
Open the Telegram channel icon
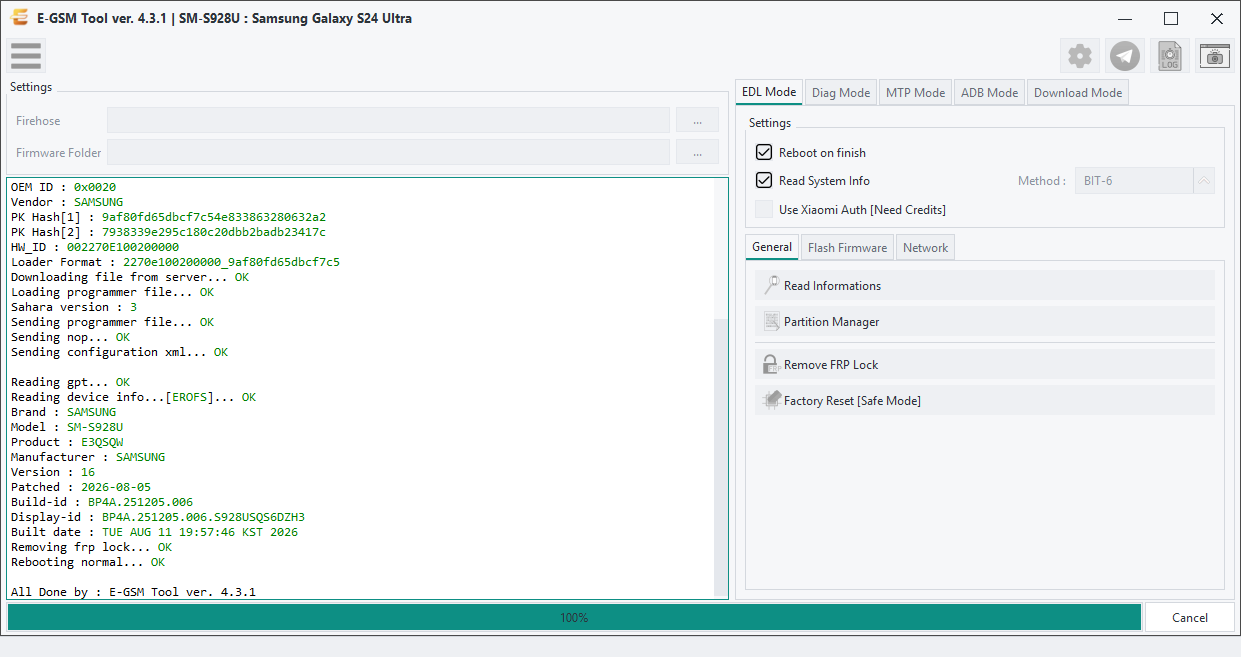tap(1125, 56)
